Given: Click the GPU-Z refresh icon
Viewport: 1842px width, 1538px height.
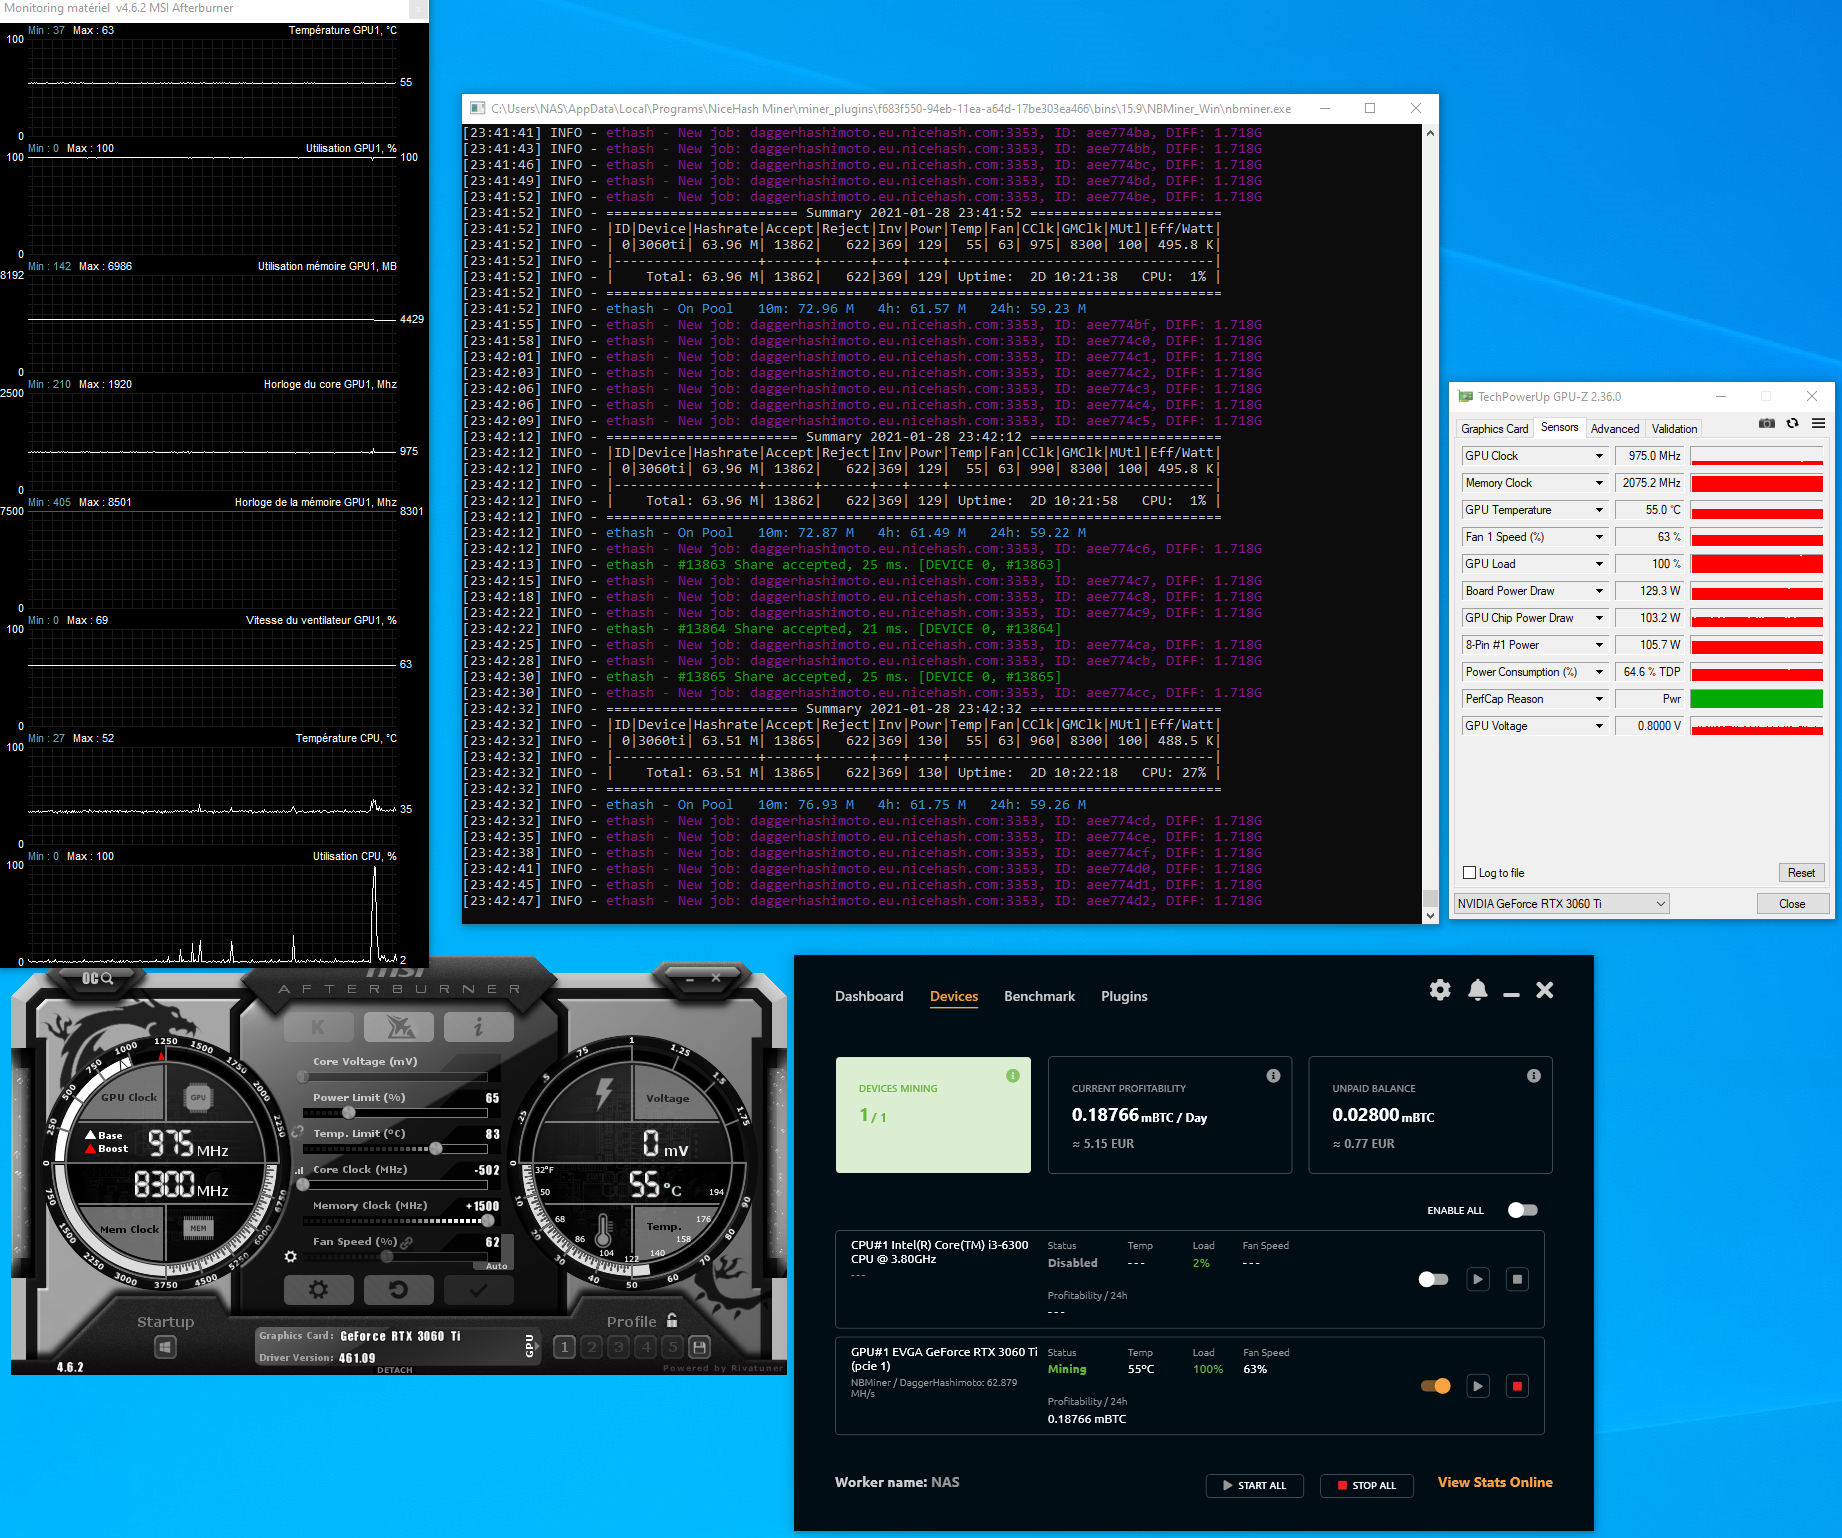Looking at the screenshot, I should tap(1792, 424).
